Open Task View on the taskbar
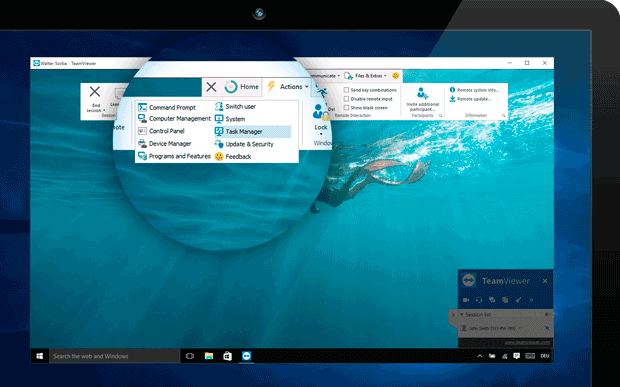Screen dimensions: 620x387 tap(190, 356)
